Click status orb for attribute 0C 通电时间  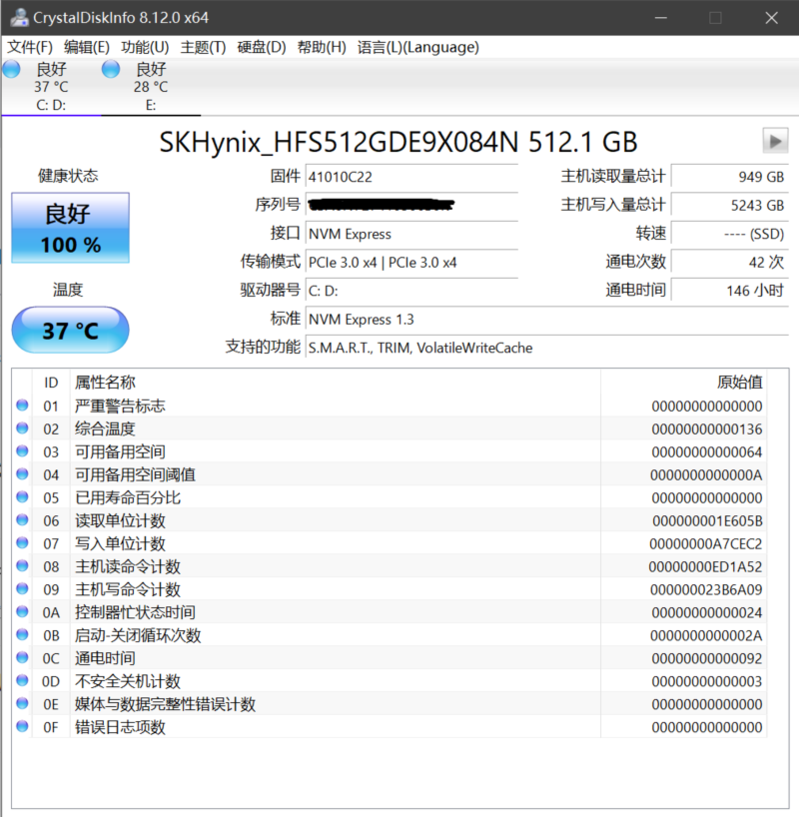click(22, 658)
